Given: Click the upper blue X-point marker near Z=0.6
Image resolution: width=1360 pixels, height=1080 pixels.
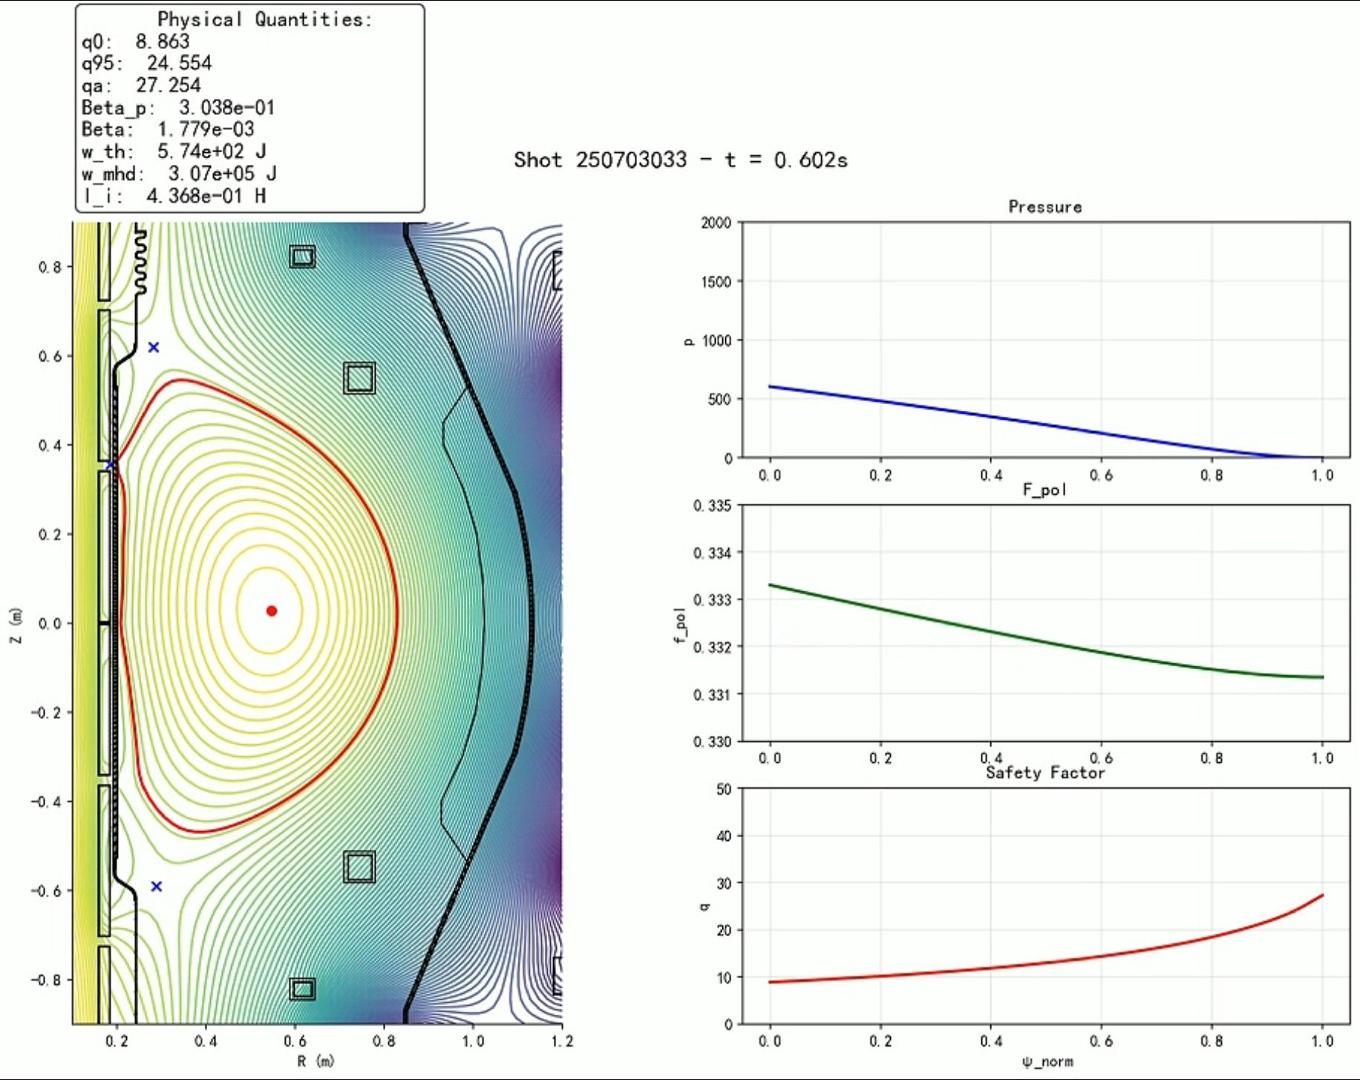Looking at the screenshot, I should coord(153,347).
